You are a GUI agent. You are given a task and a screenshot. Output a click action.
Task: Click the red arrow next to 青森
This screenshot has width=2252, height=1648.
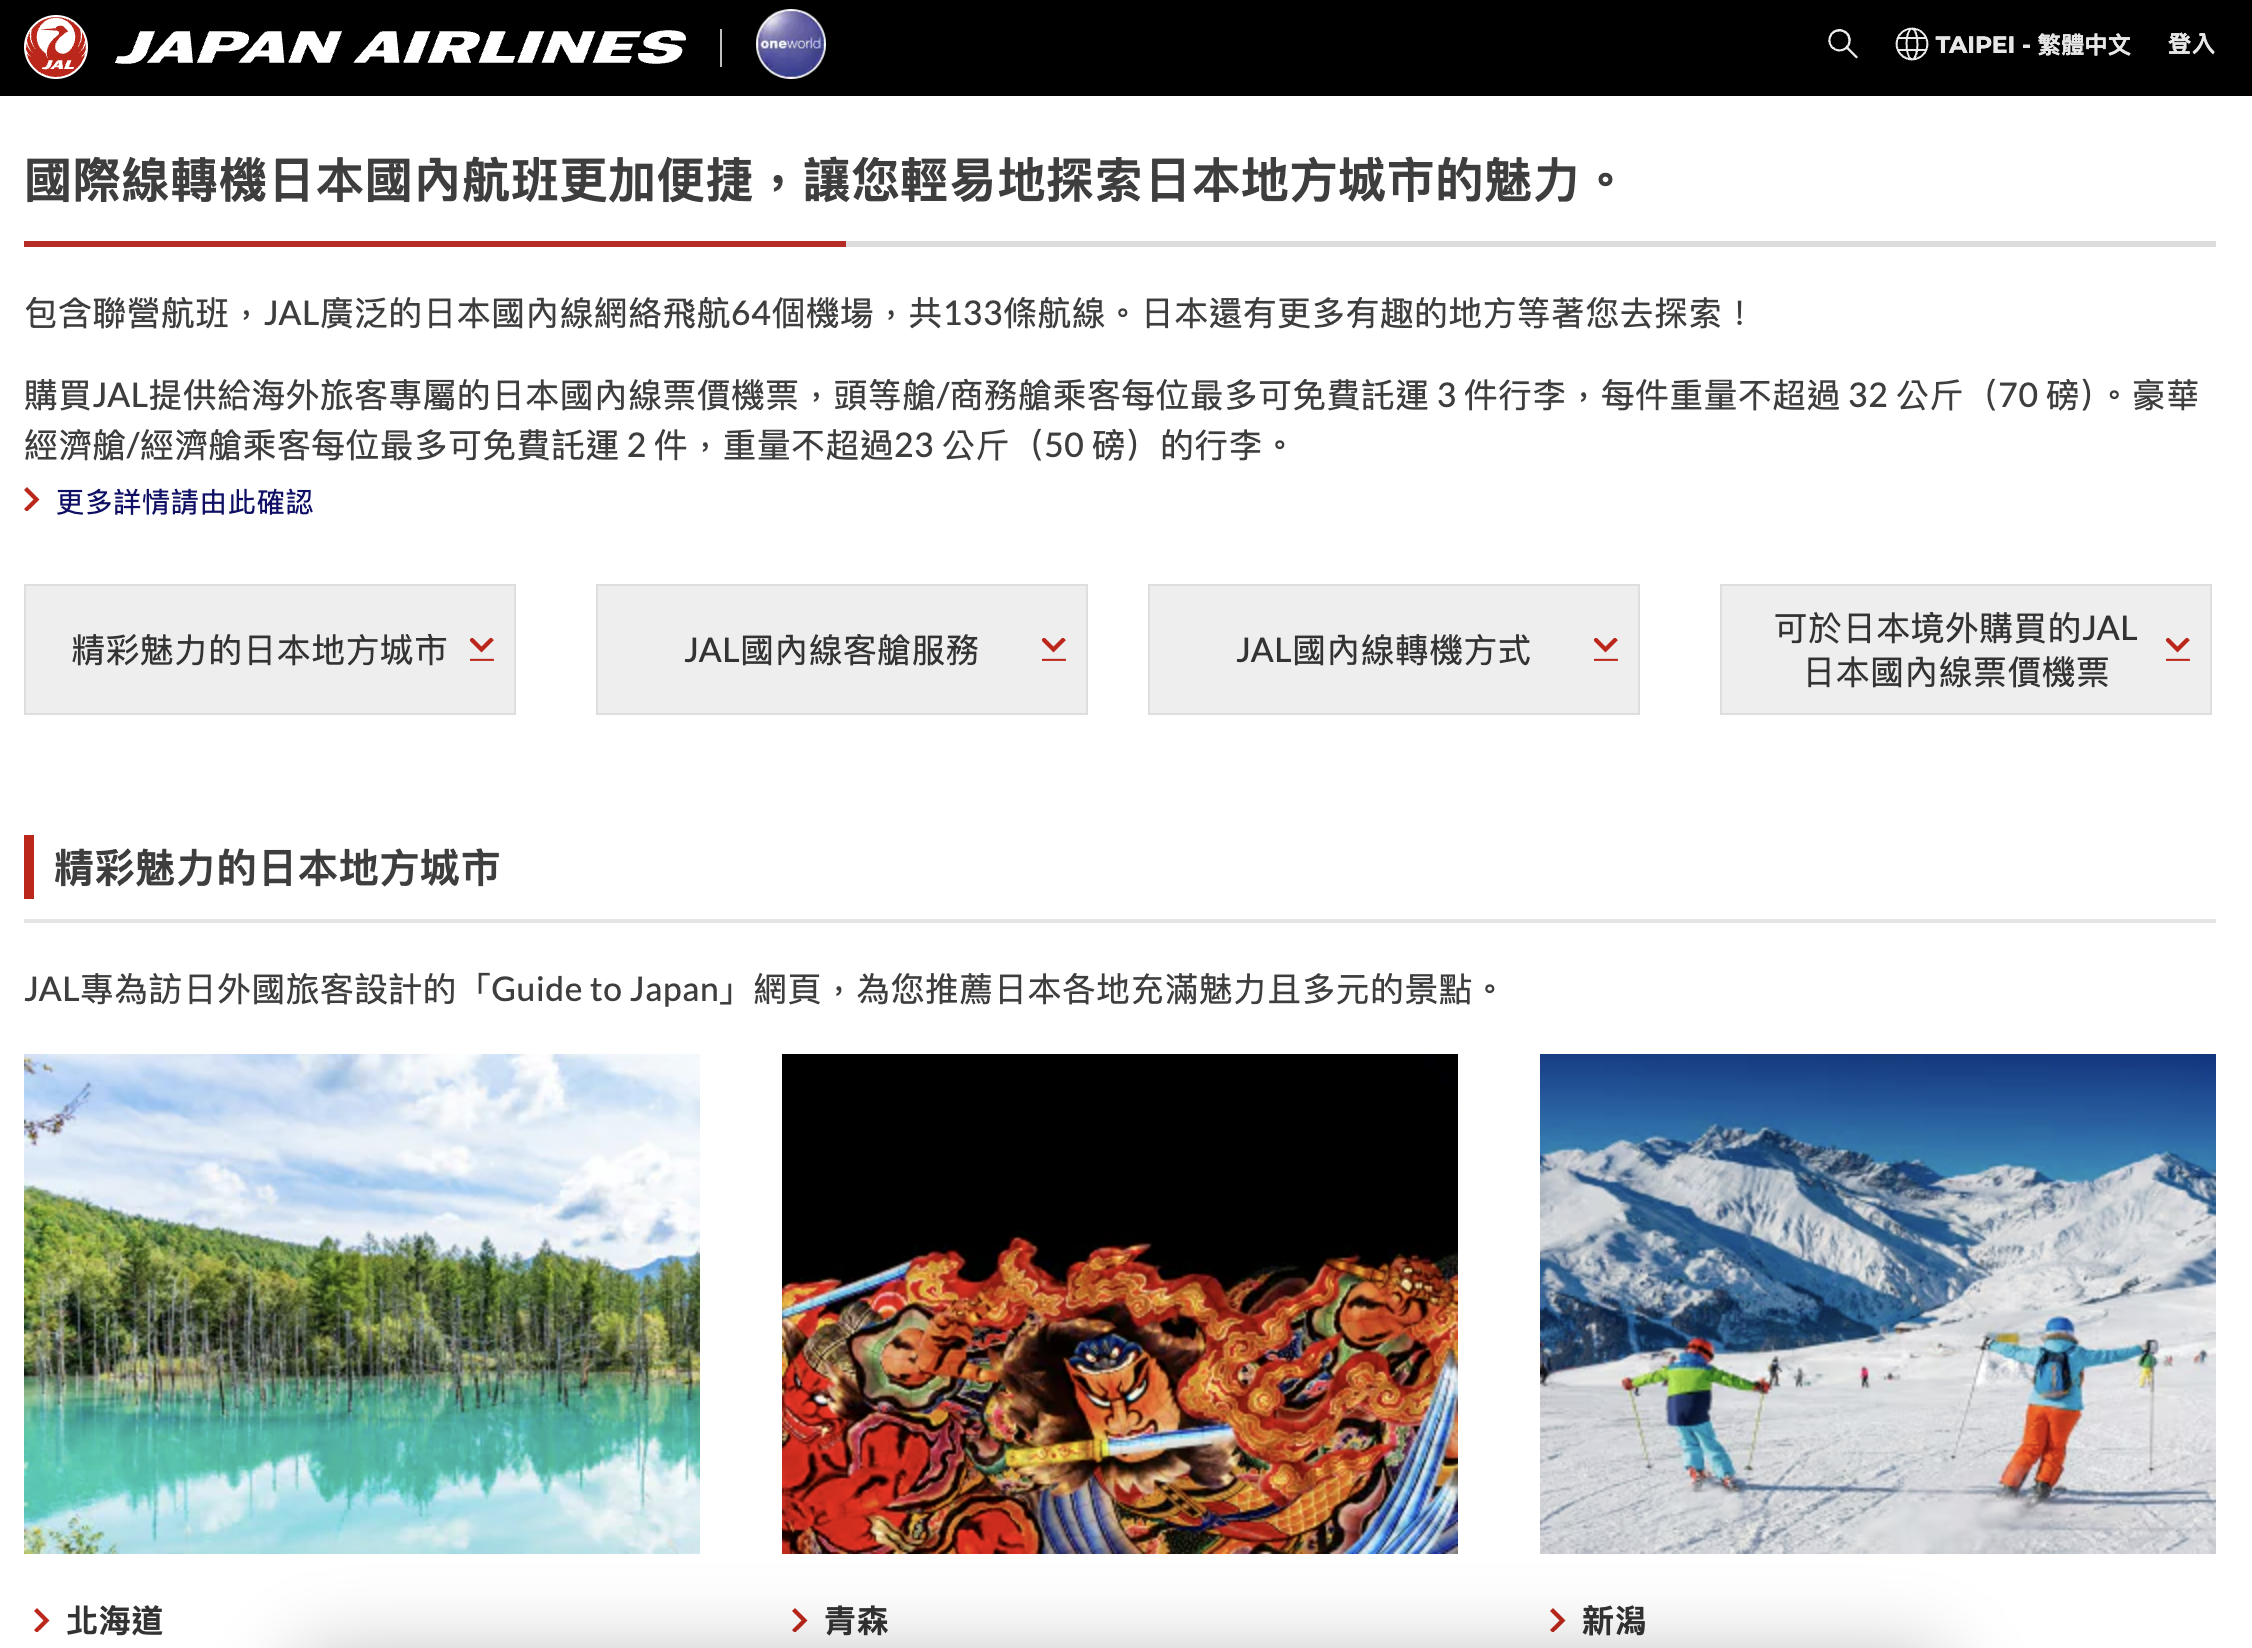click(x=799, y=1620)
